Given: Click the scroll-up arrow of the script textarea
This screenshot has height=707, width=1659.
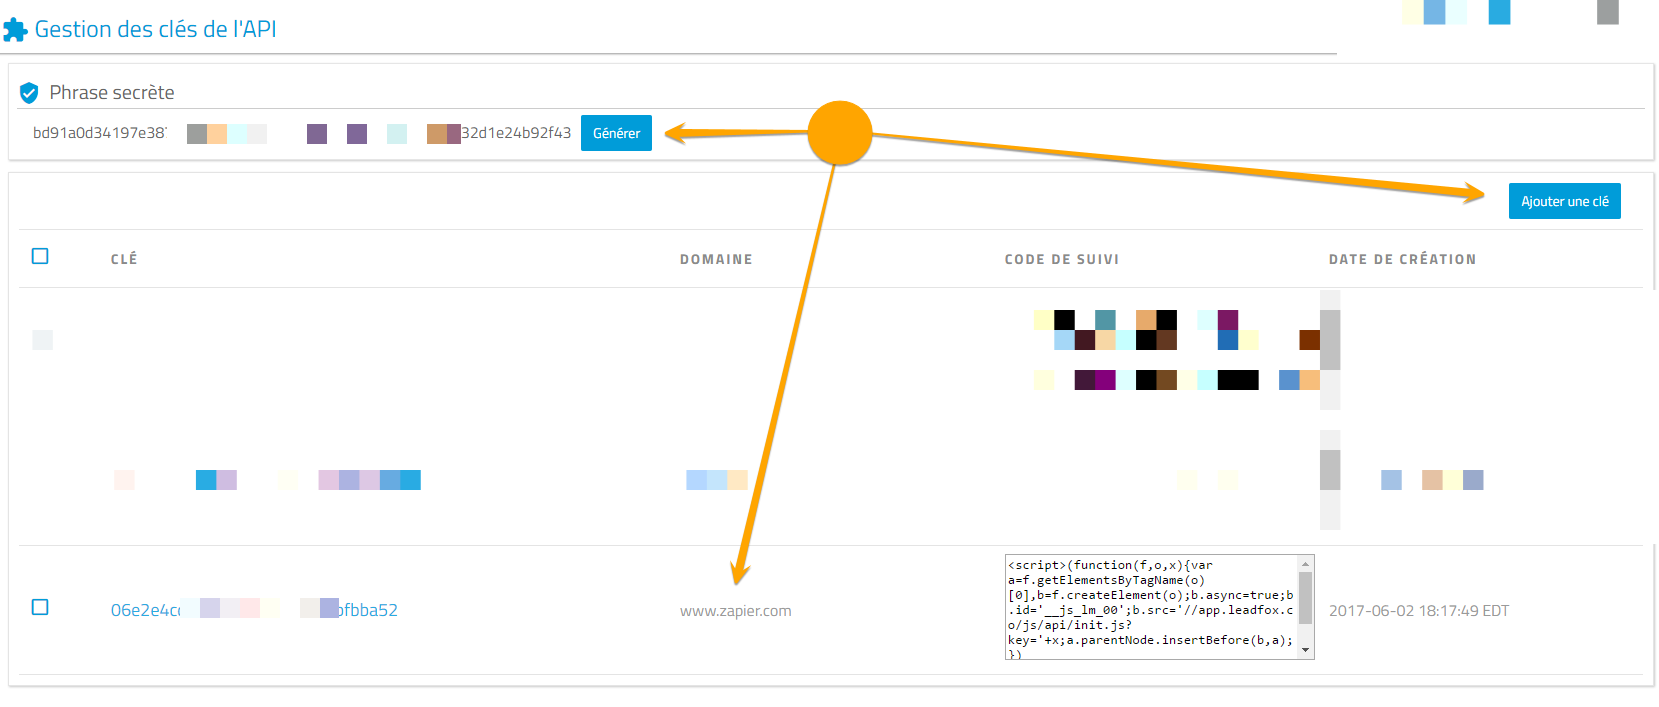Looking at the screenshot, I should (1305, 564).
